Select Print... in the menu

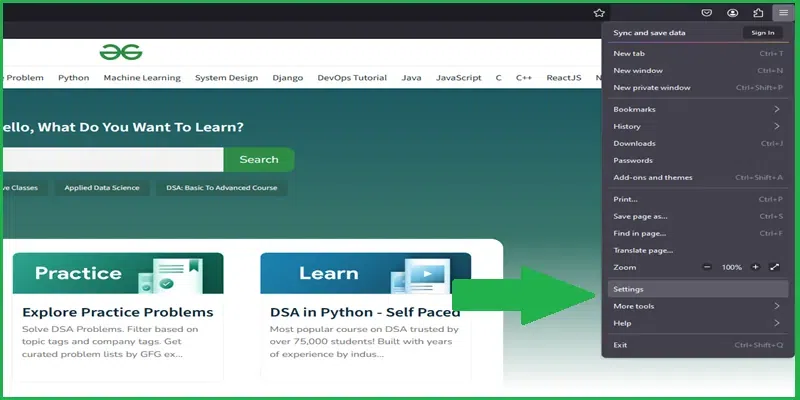click(x=697, y=199)
